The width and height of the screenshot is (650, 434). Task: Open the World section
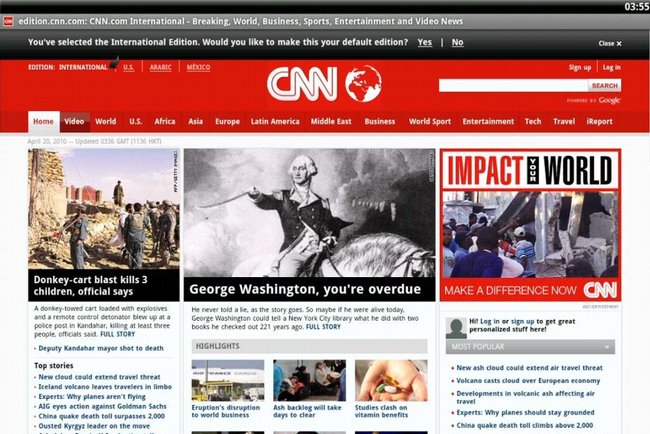coord(105,121)
